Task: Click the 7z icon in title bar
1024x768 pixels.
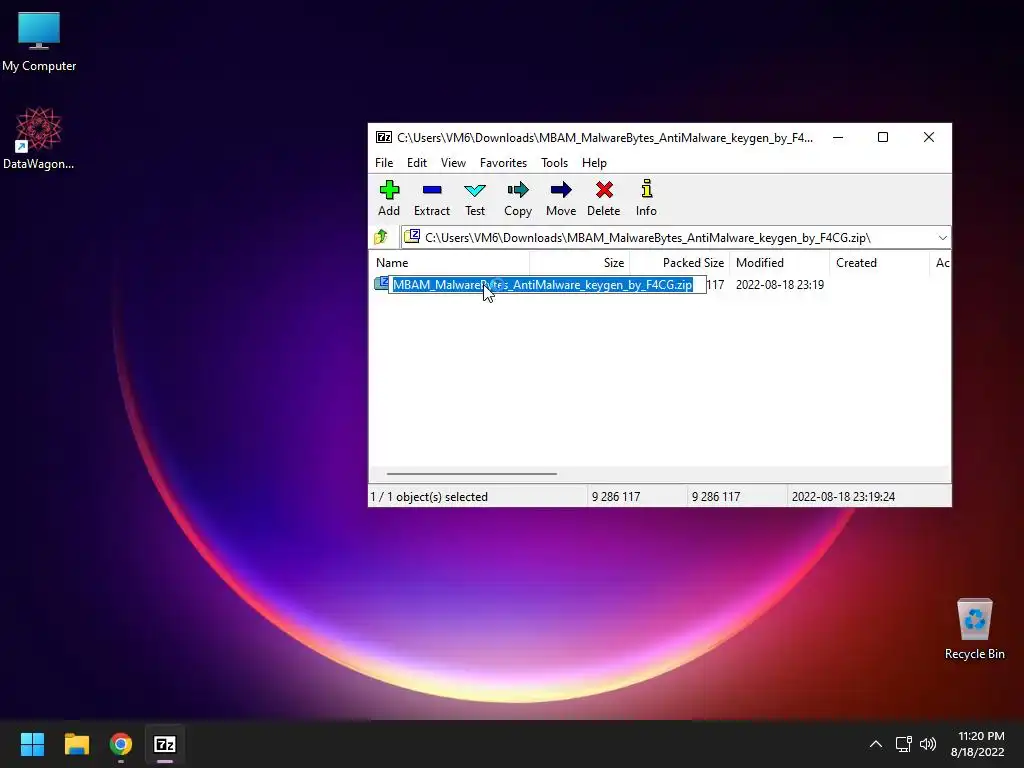Action: 384,137
